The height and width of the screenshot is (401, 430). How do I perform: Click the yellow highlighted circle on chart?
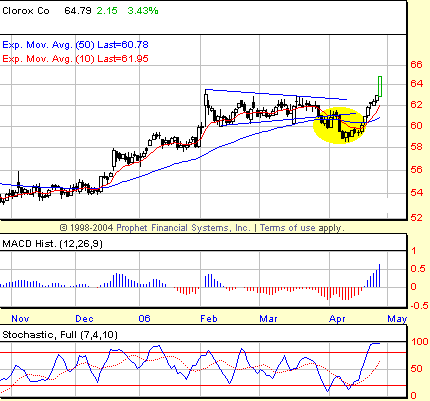coord(339,125)
